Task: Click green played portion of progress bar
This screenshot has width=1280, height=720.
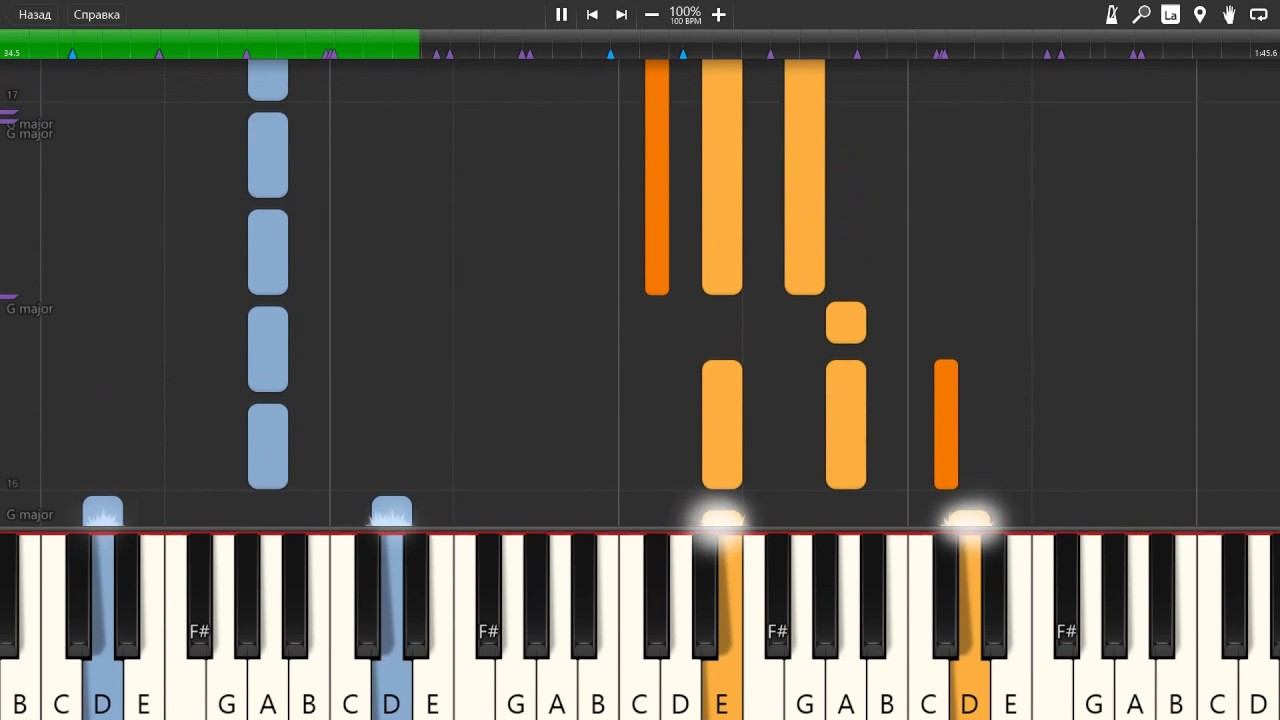Action: (x=210, y=44)
